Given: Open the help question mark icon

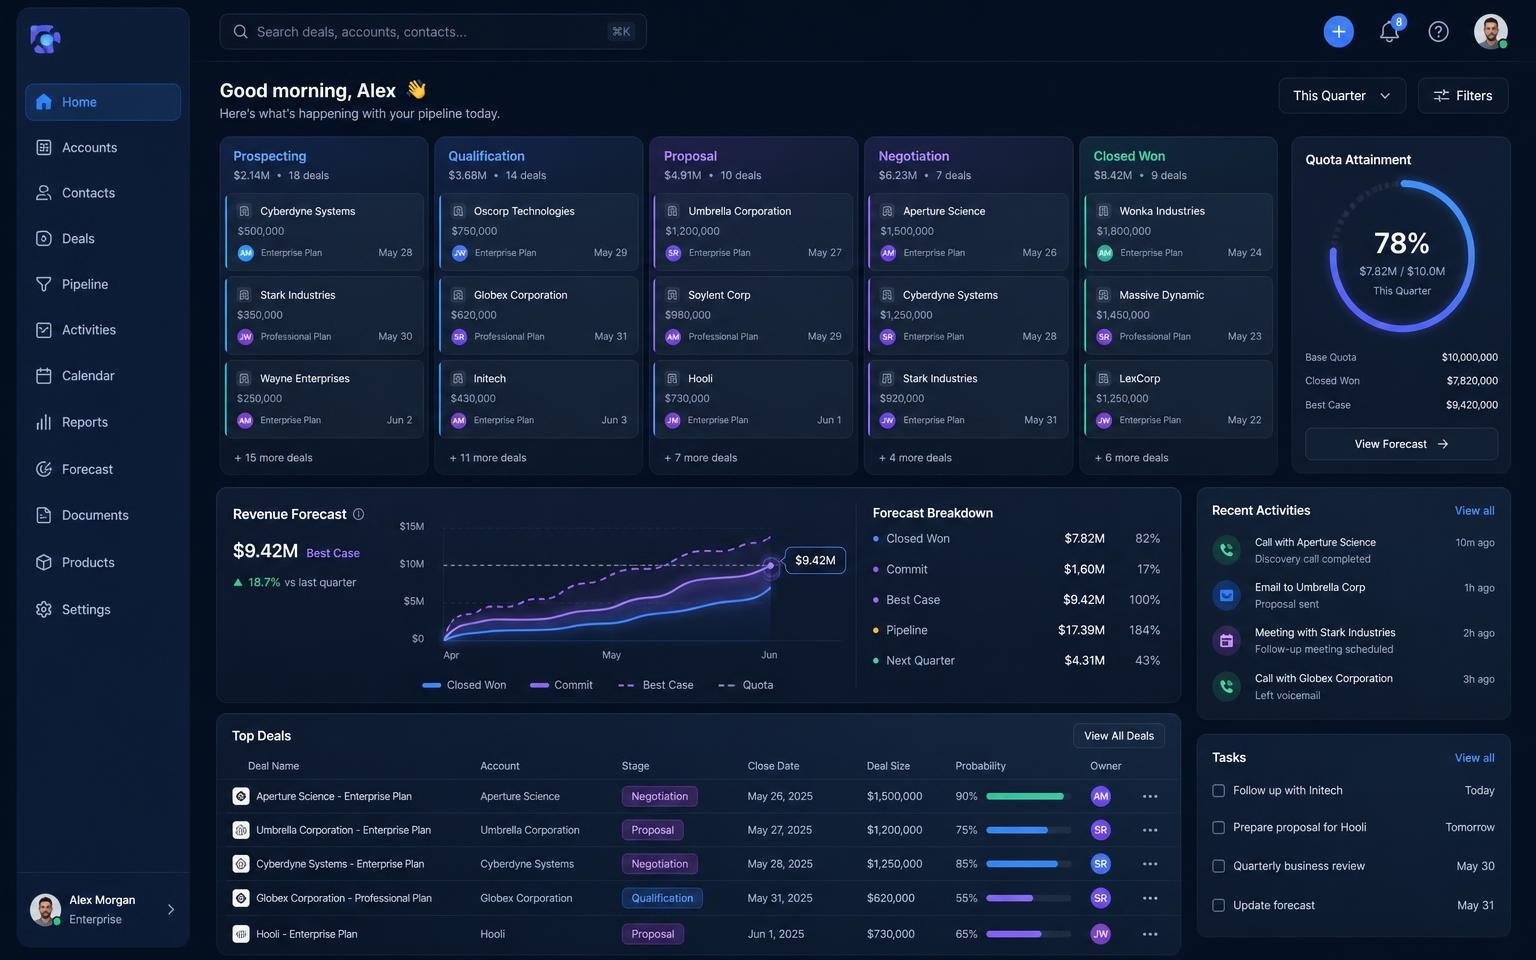Looking at the screenshot, I should 1438,32.
